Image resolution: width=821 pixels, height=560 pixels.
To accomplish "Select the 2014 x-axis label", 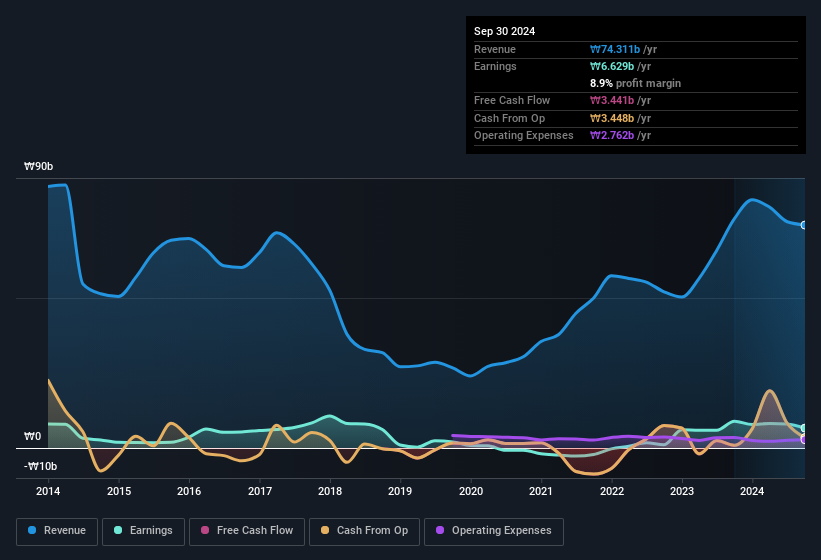I will pos(48,491).
